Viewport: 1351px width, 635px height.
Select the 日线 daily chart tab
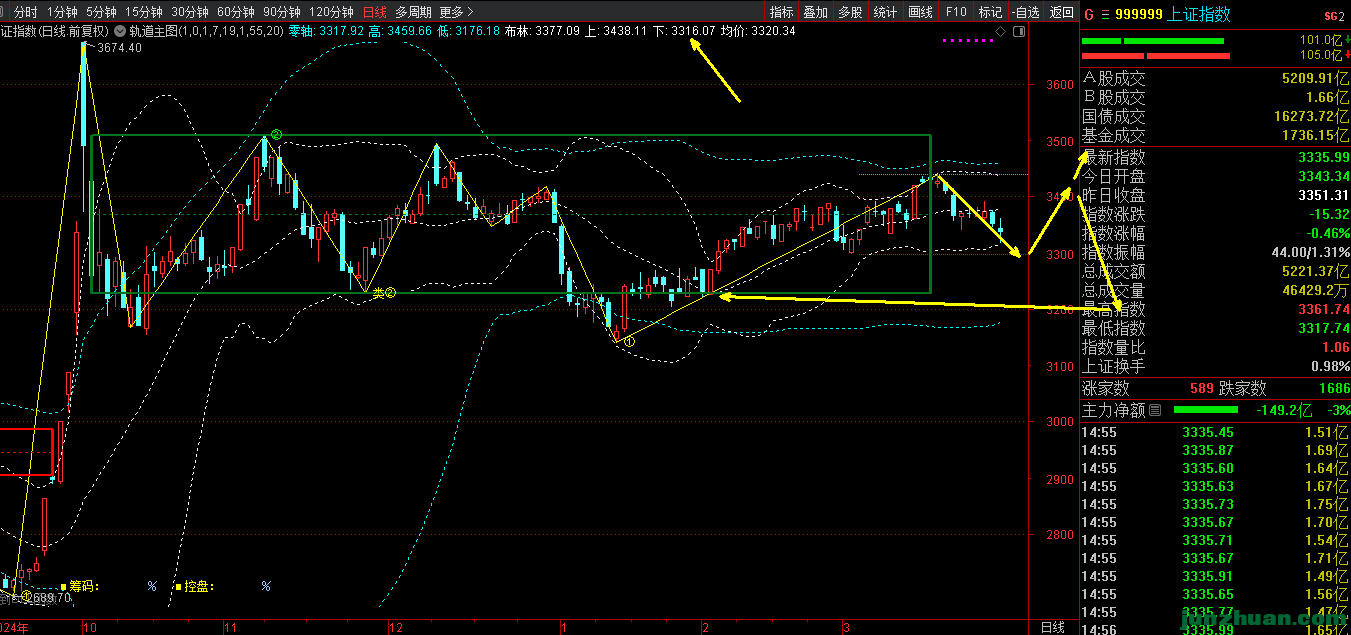375,12
